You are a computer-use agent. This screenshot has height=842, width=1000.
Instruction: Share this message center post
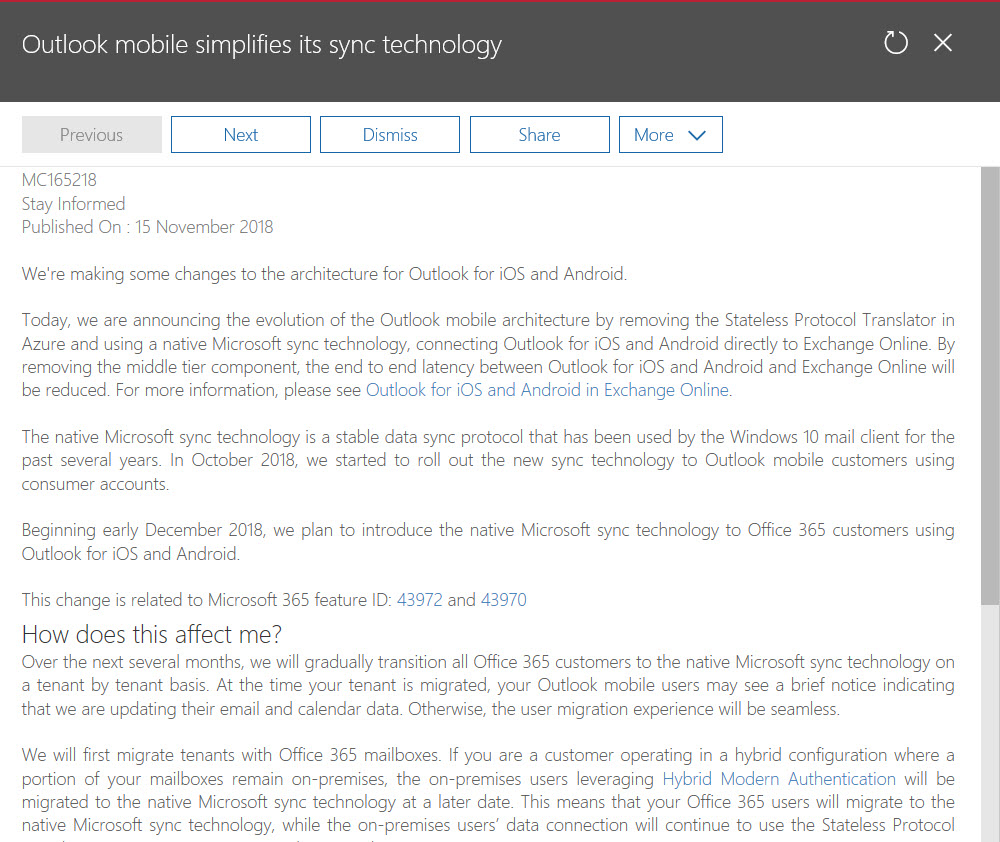coord(540,135)
